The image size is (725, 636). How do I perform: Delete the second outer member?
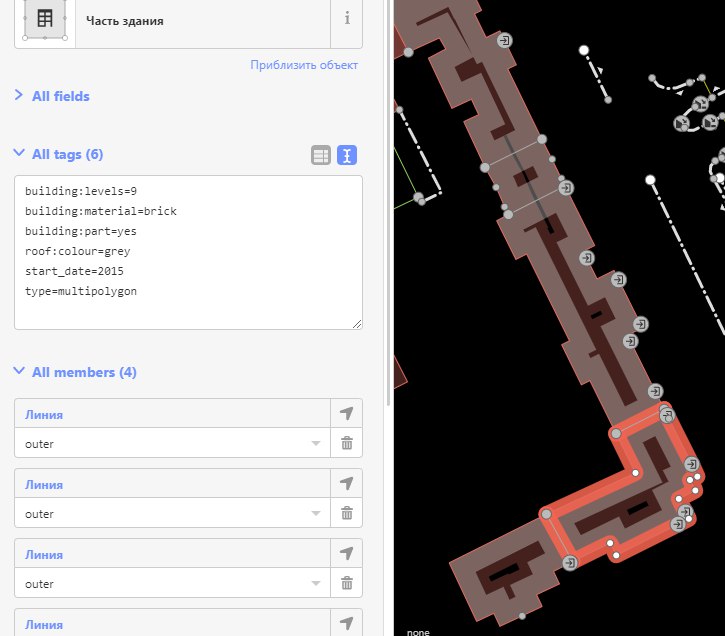click(x=347, y=514)
